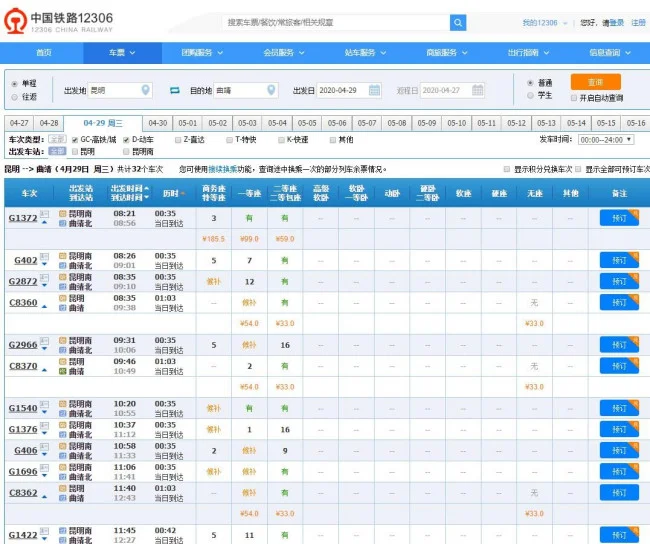This screenshot has height=544, width=650.
Task: Open the 接续换乘 transfer link
Action: click(223, 169)
